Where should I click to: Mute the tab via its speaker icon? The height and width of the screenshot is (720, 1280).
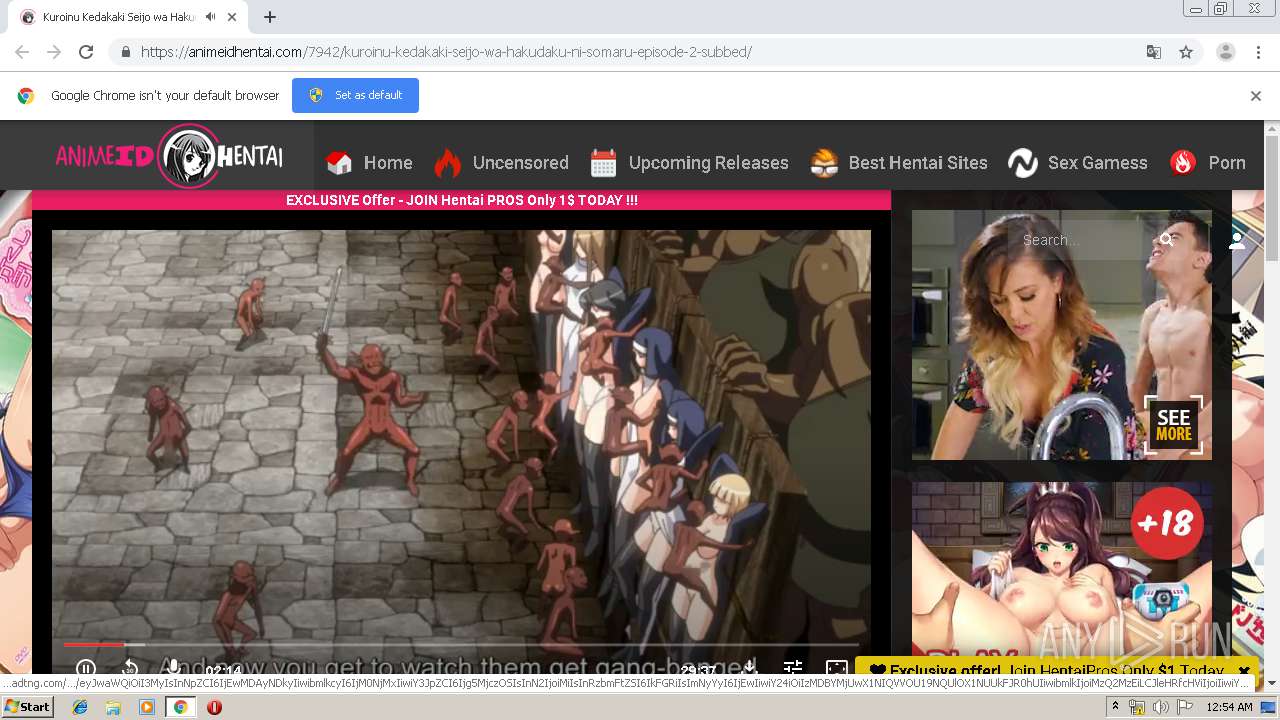(x=210, y=17)
